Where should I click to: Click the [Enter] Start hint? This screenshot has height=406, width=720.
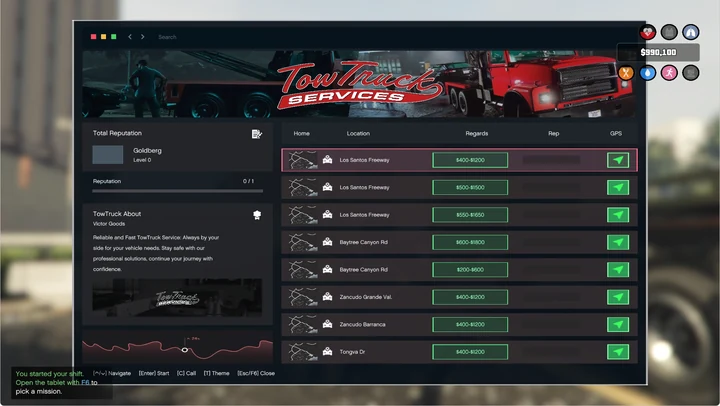tap(154, 373)
